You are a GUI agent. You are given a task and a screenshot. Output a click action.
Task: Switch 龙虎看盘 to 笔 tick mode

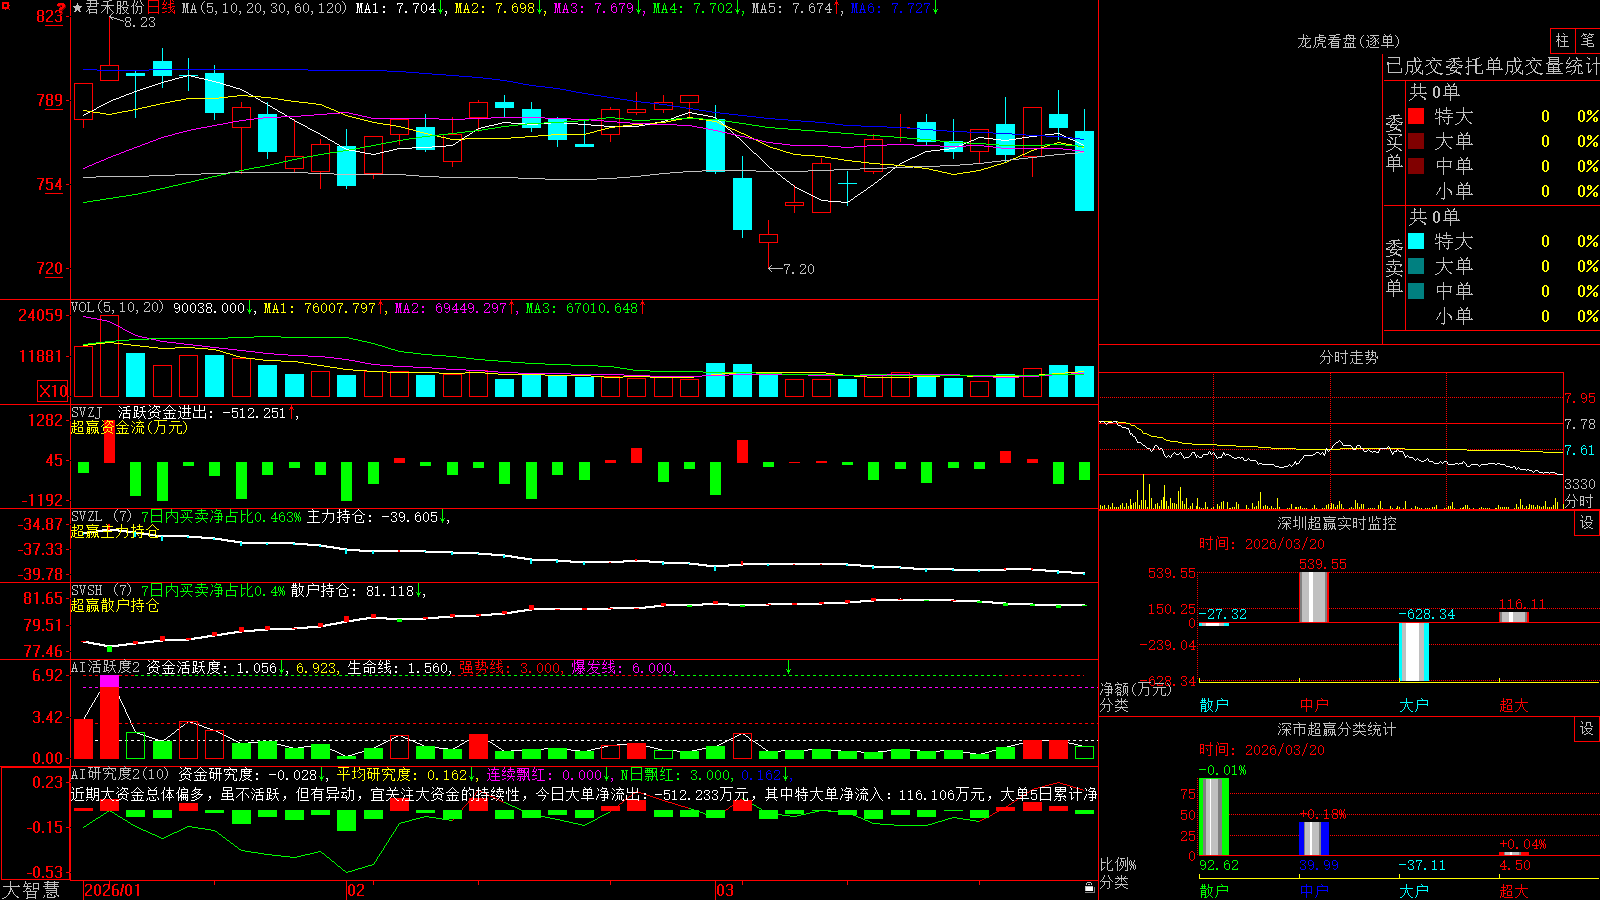click(1588, 41)
